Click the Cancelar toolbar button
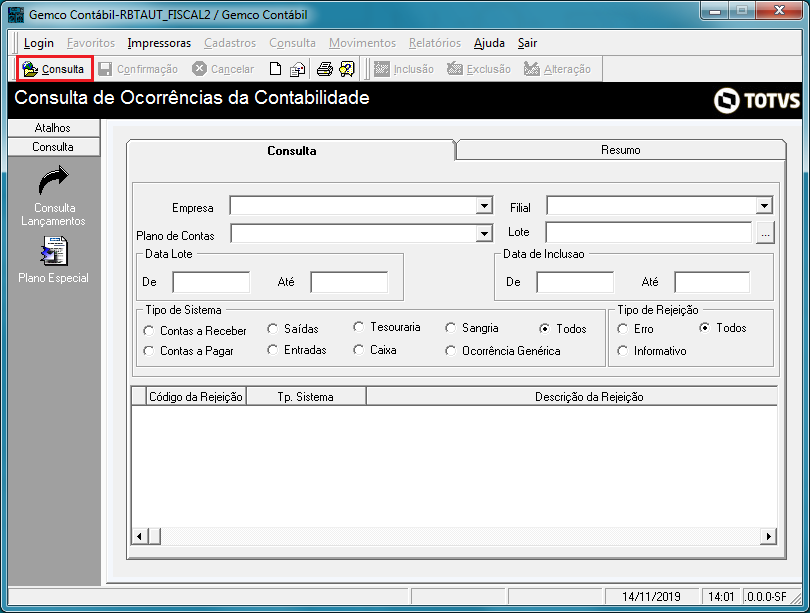 click(x=223, y=69)
